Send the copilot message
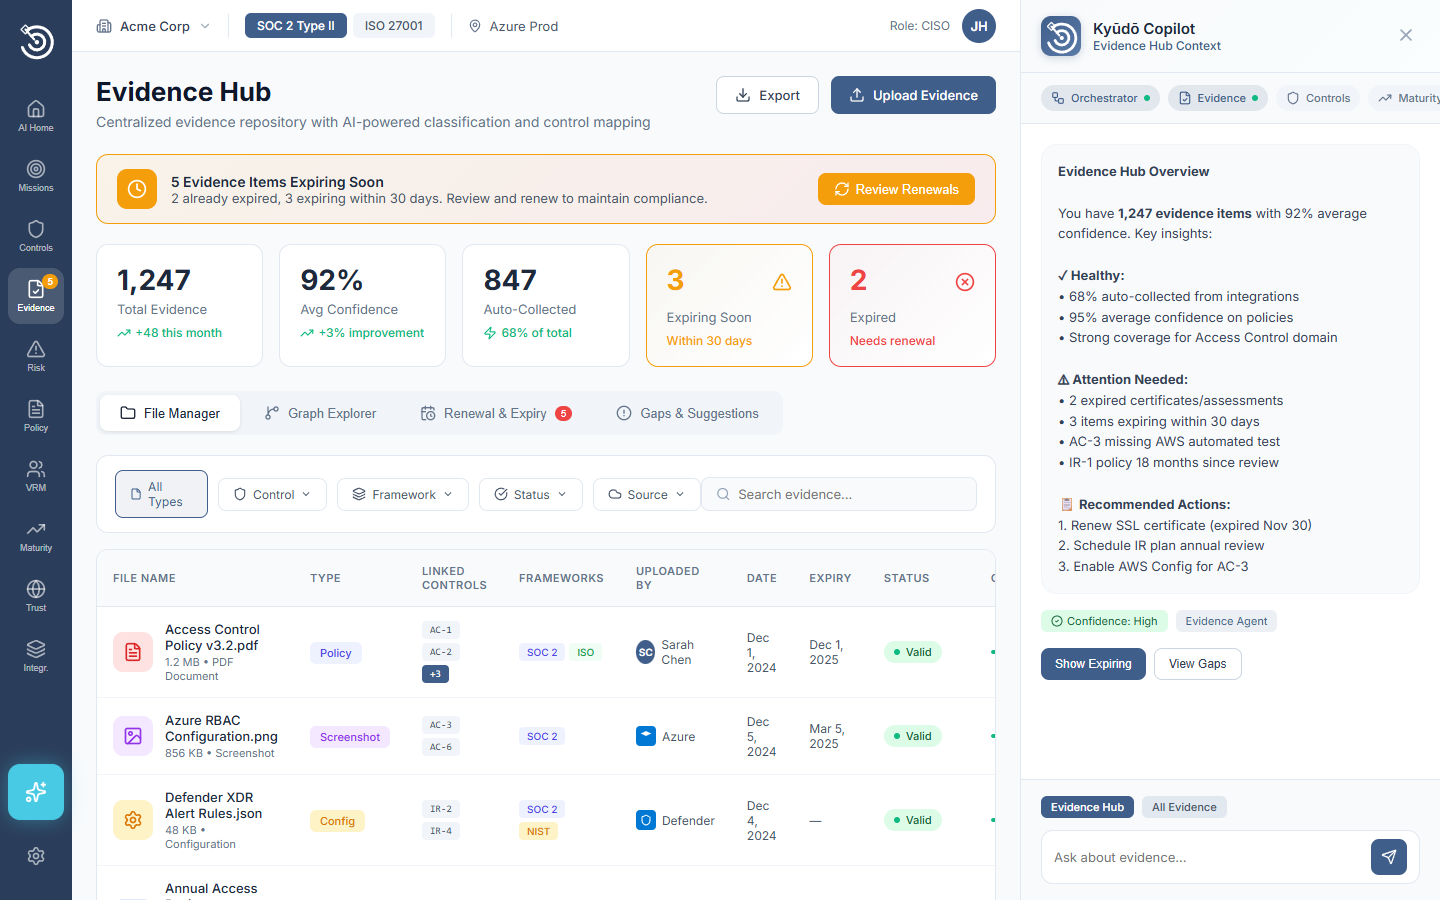The height and width of the screenshot is (900, 1440). click(1389, 857)
